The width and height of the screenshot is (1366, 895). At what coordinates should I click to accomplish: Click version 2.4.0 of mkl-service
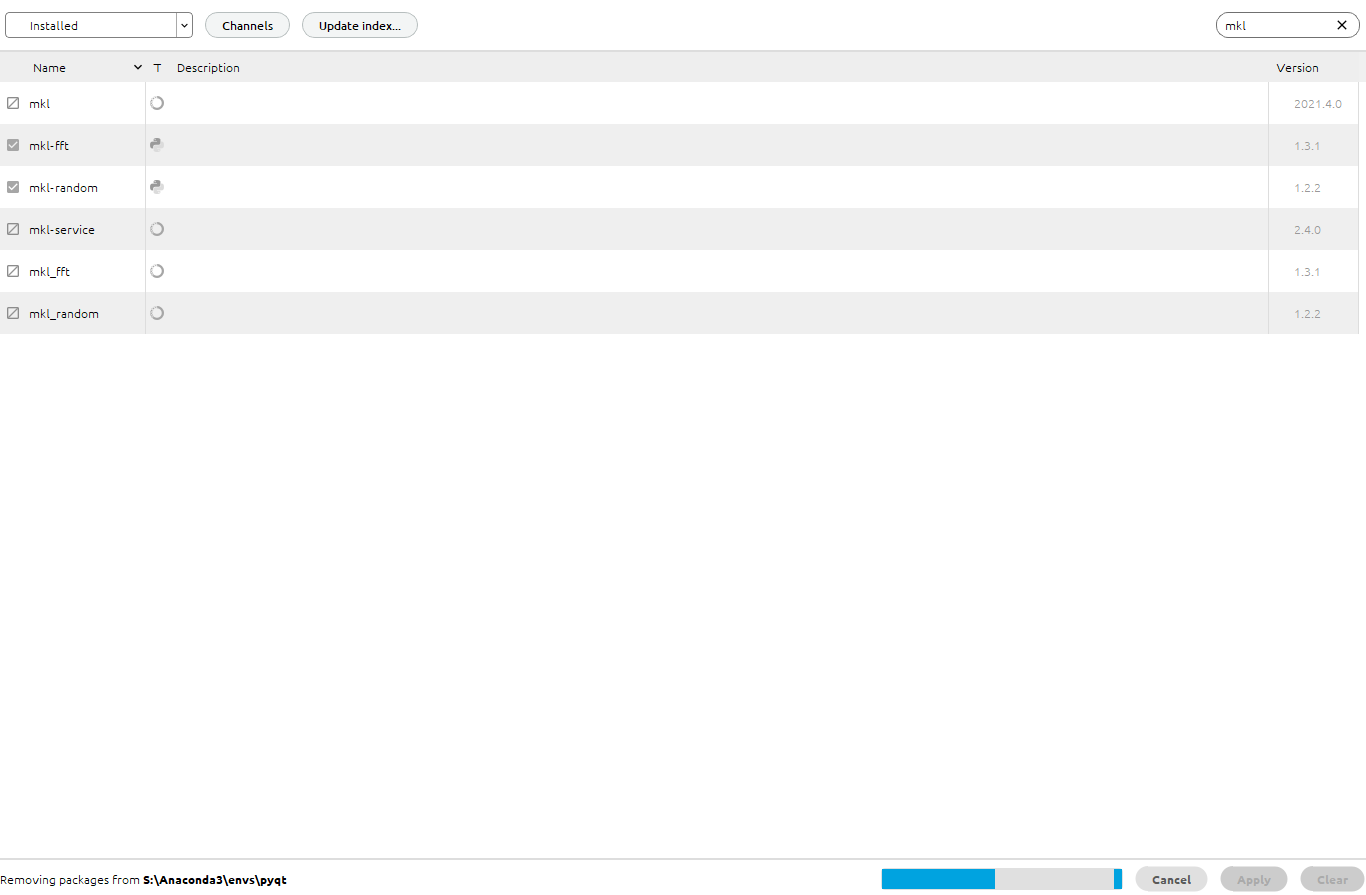coord(1307,229)
